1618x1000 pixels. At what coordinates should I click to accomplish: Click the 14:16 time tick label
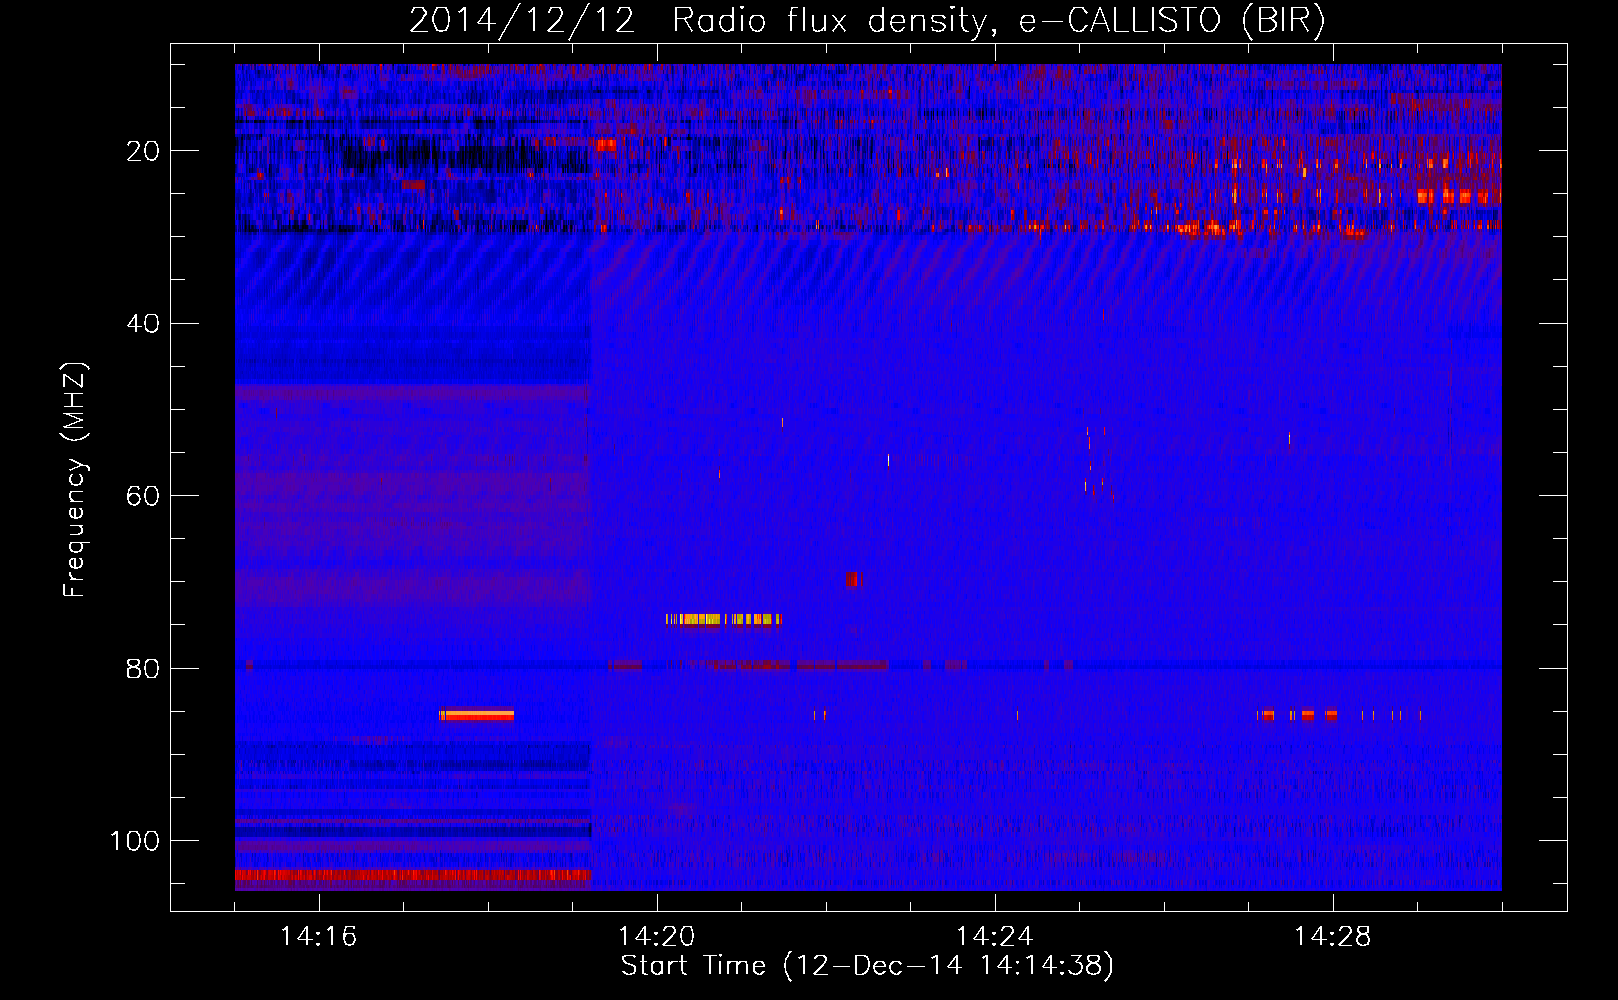coord(318,937)
